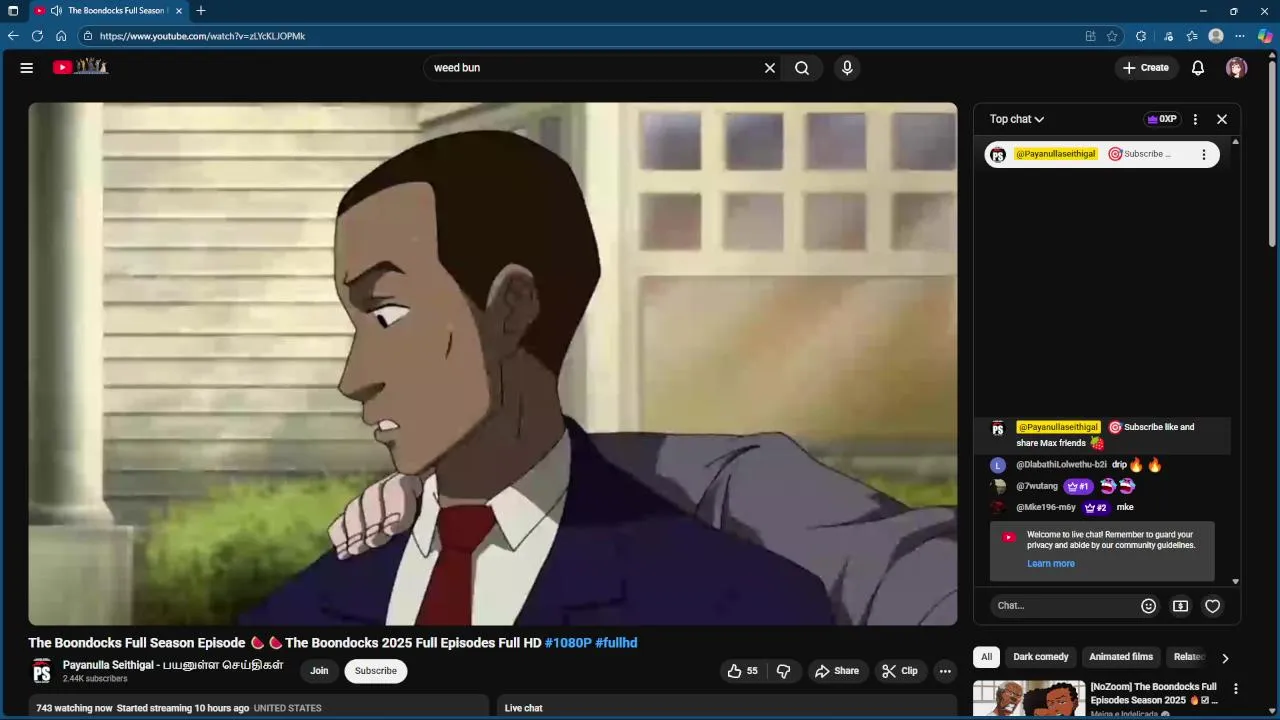Screen dimensions: 1280x720
Task: Open the browser favorites list
Action: pos(1192,36)
